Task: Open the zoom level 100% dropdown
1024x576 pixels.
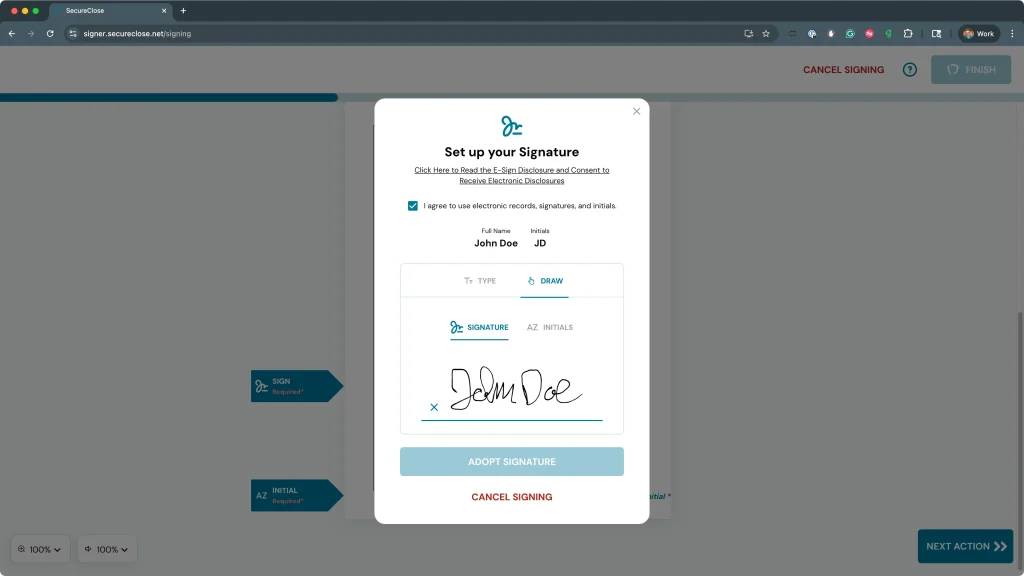Action: [40, 549]
